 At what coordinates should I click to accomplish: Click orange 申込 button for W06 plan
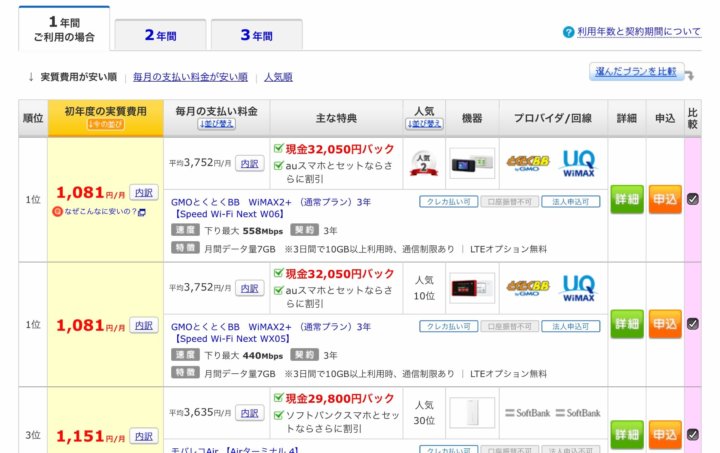pyautogui.click(x=665, y=199)
